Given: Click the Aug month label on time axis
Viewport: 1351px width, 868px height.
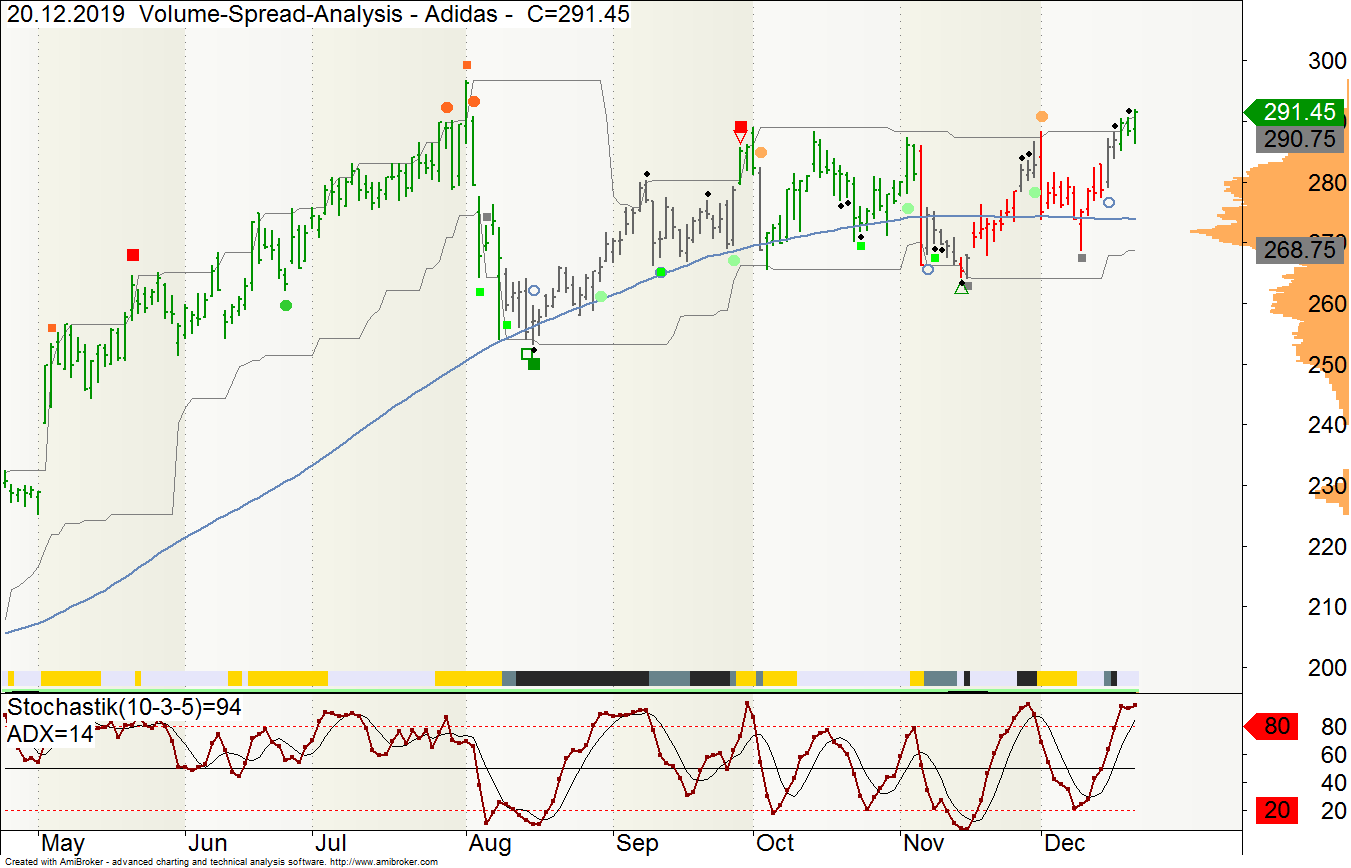Looking at the screenshot, I should coord(491,843).
